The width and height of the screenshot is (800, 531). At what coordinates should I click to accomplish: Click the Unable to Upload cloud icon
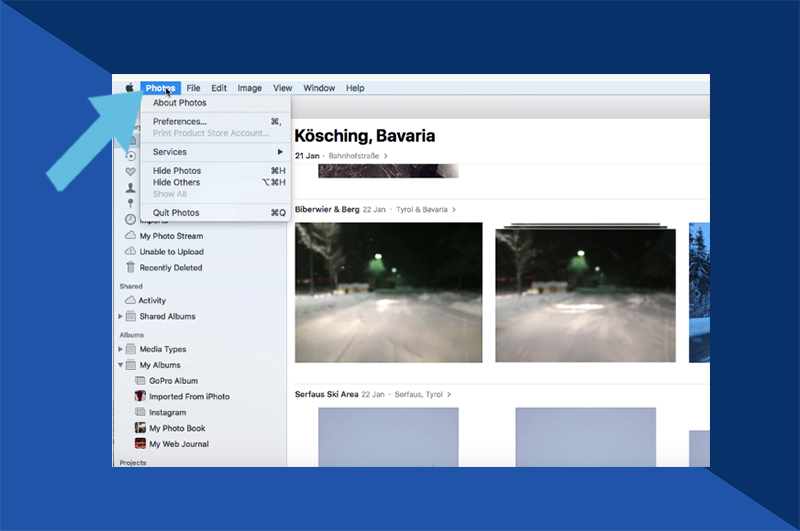pos(131,251)
